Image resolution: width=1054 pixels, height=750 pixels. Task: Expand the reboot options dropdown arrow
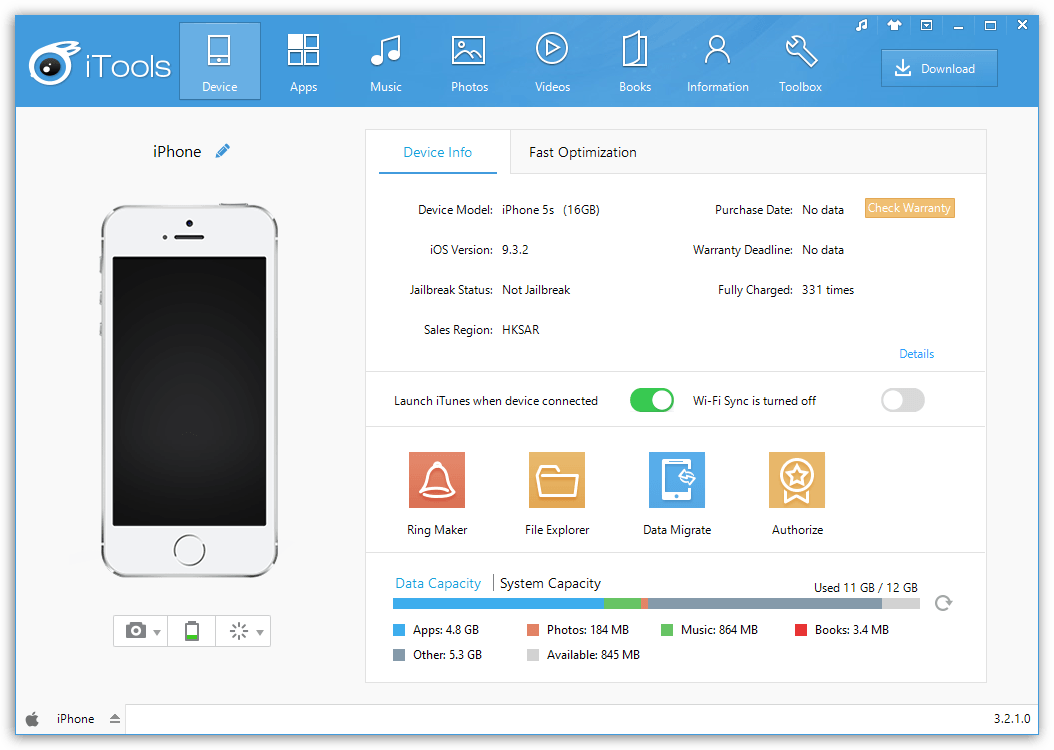click(x=260, y=632)
